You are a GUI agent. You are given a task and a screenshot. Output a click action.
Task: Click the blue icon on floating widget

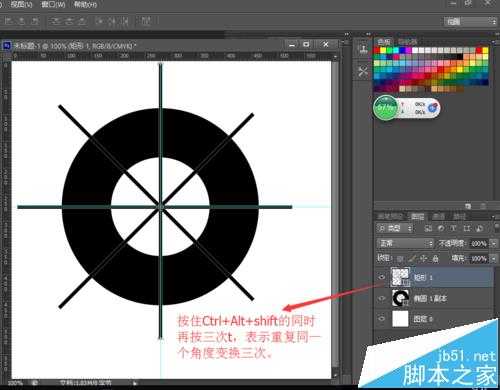tap(432, 107)
